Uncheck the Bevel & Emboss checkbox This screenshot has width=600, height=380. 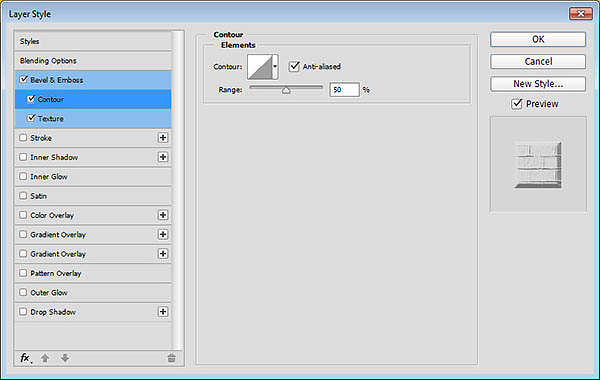(24, 79)
